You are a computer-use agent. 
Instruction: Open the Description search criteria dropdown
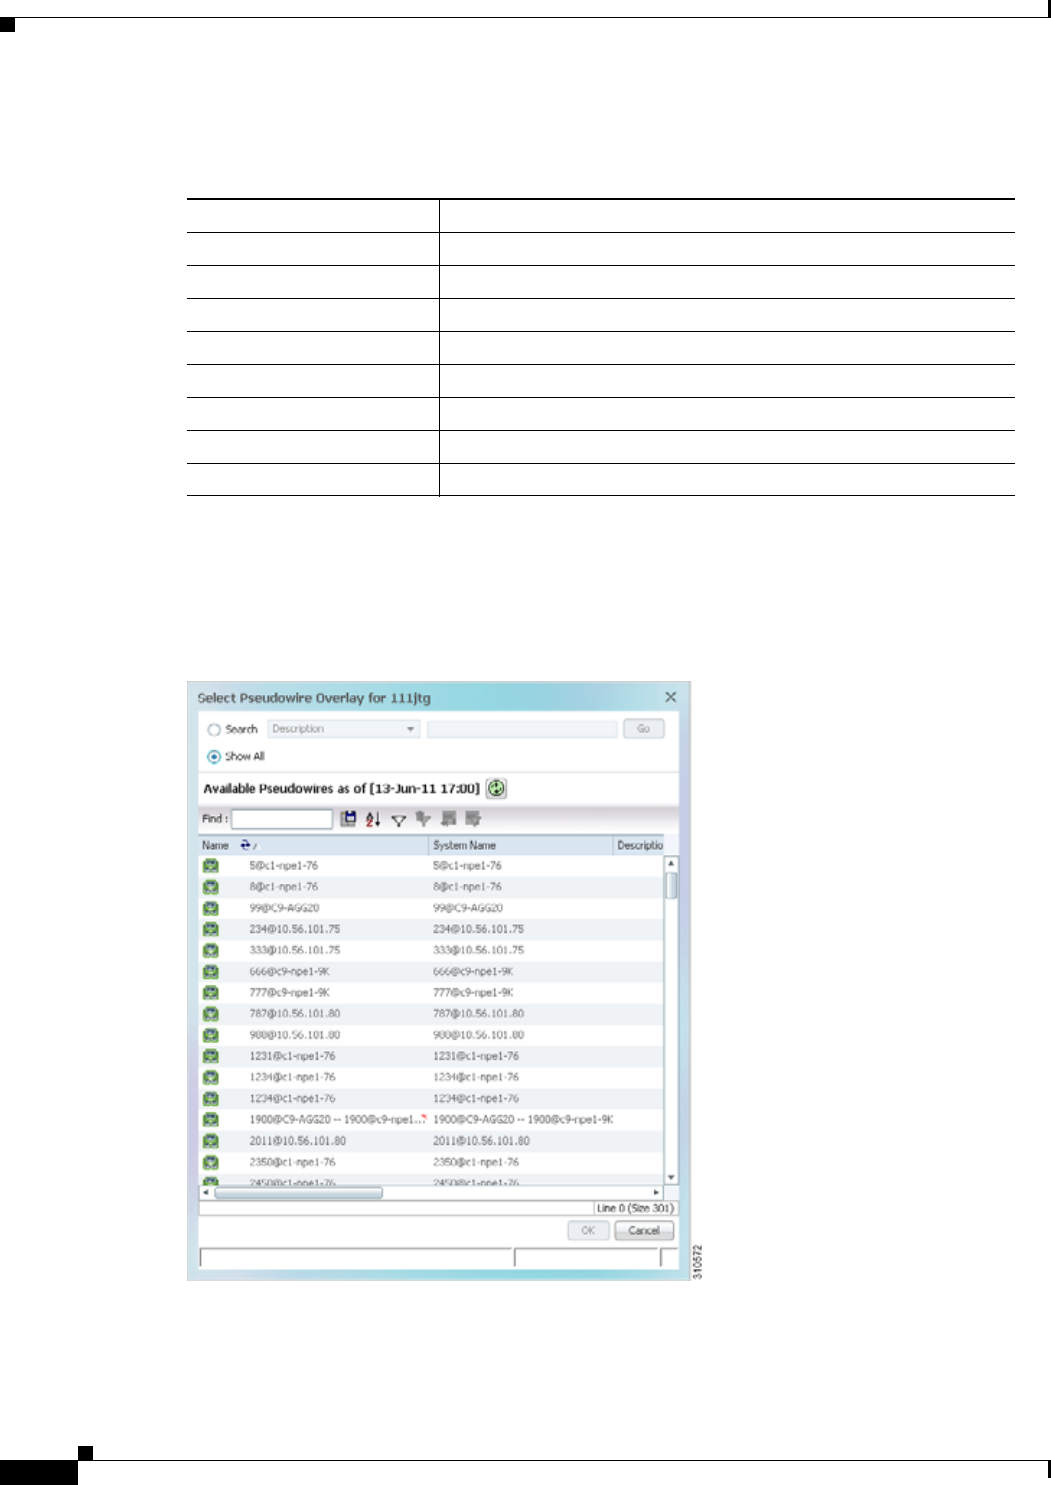pyautogui.click(x=343, y=729)
